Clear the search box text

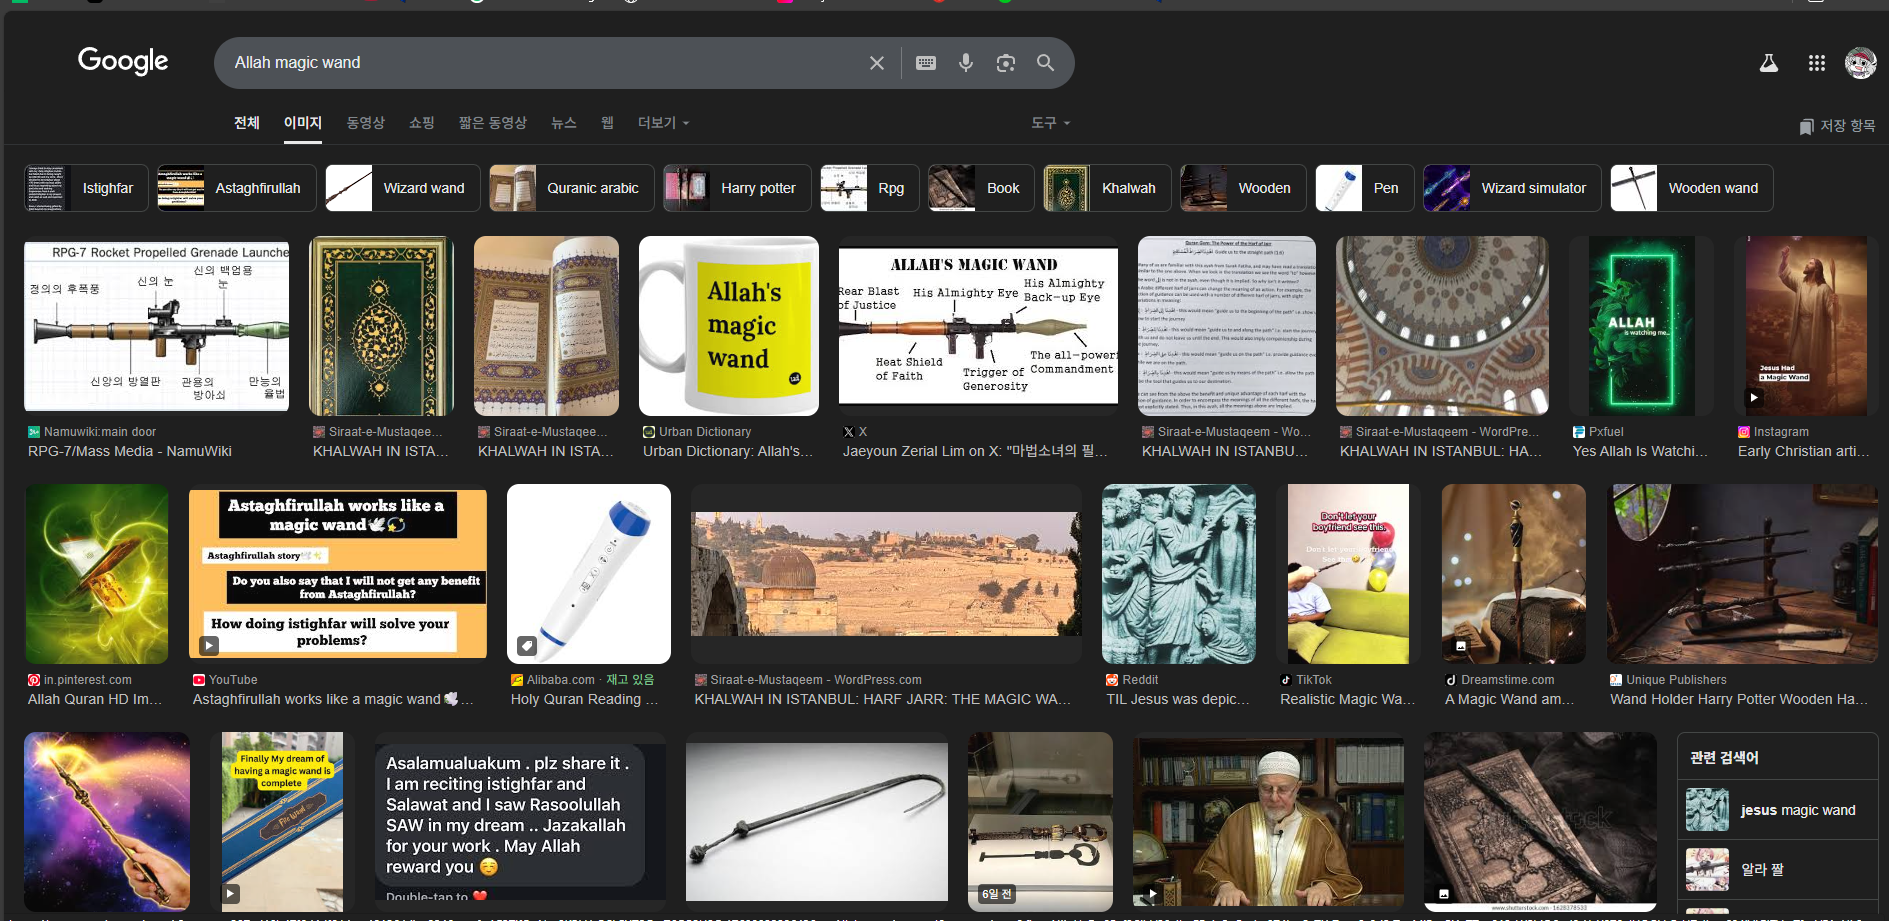point(876,63)
